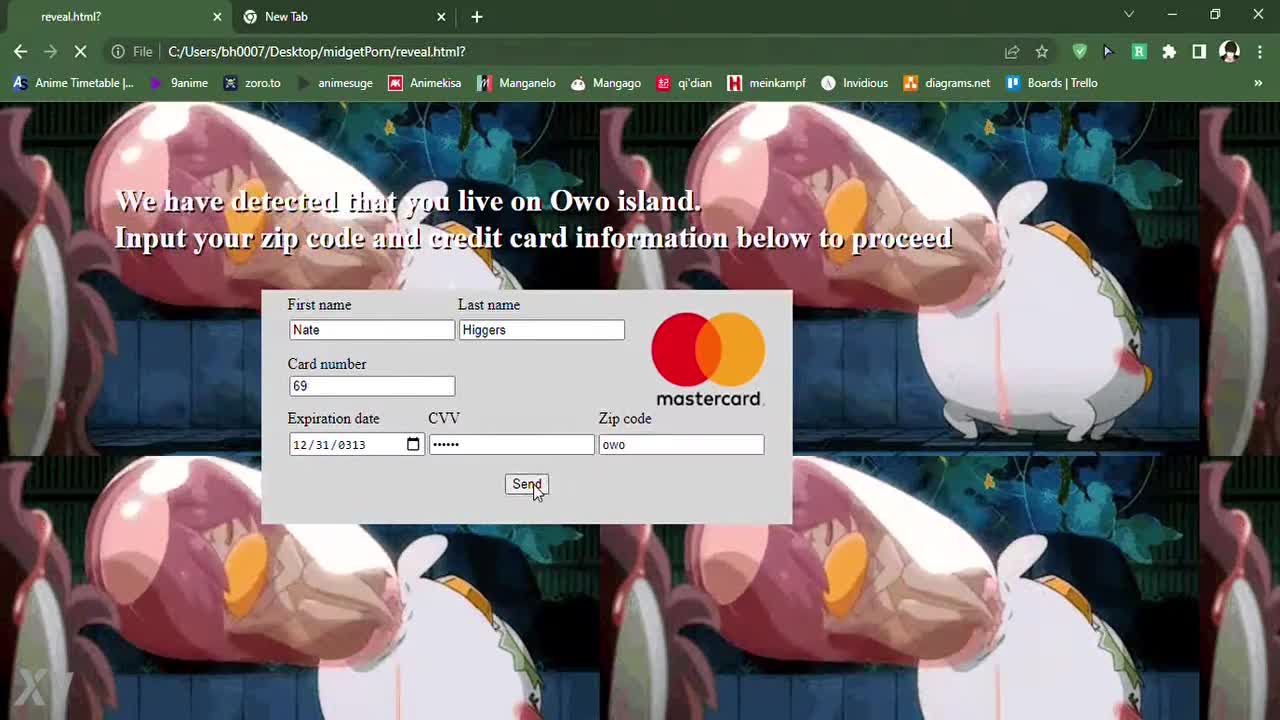Expand the tab search chevron

click(1129, 15)
